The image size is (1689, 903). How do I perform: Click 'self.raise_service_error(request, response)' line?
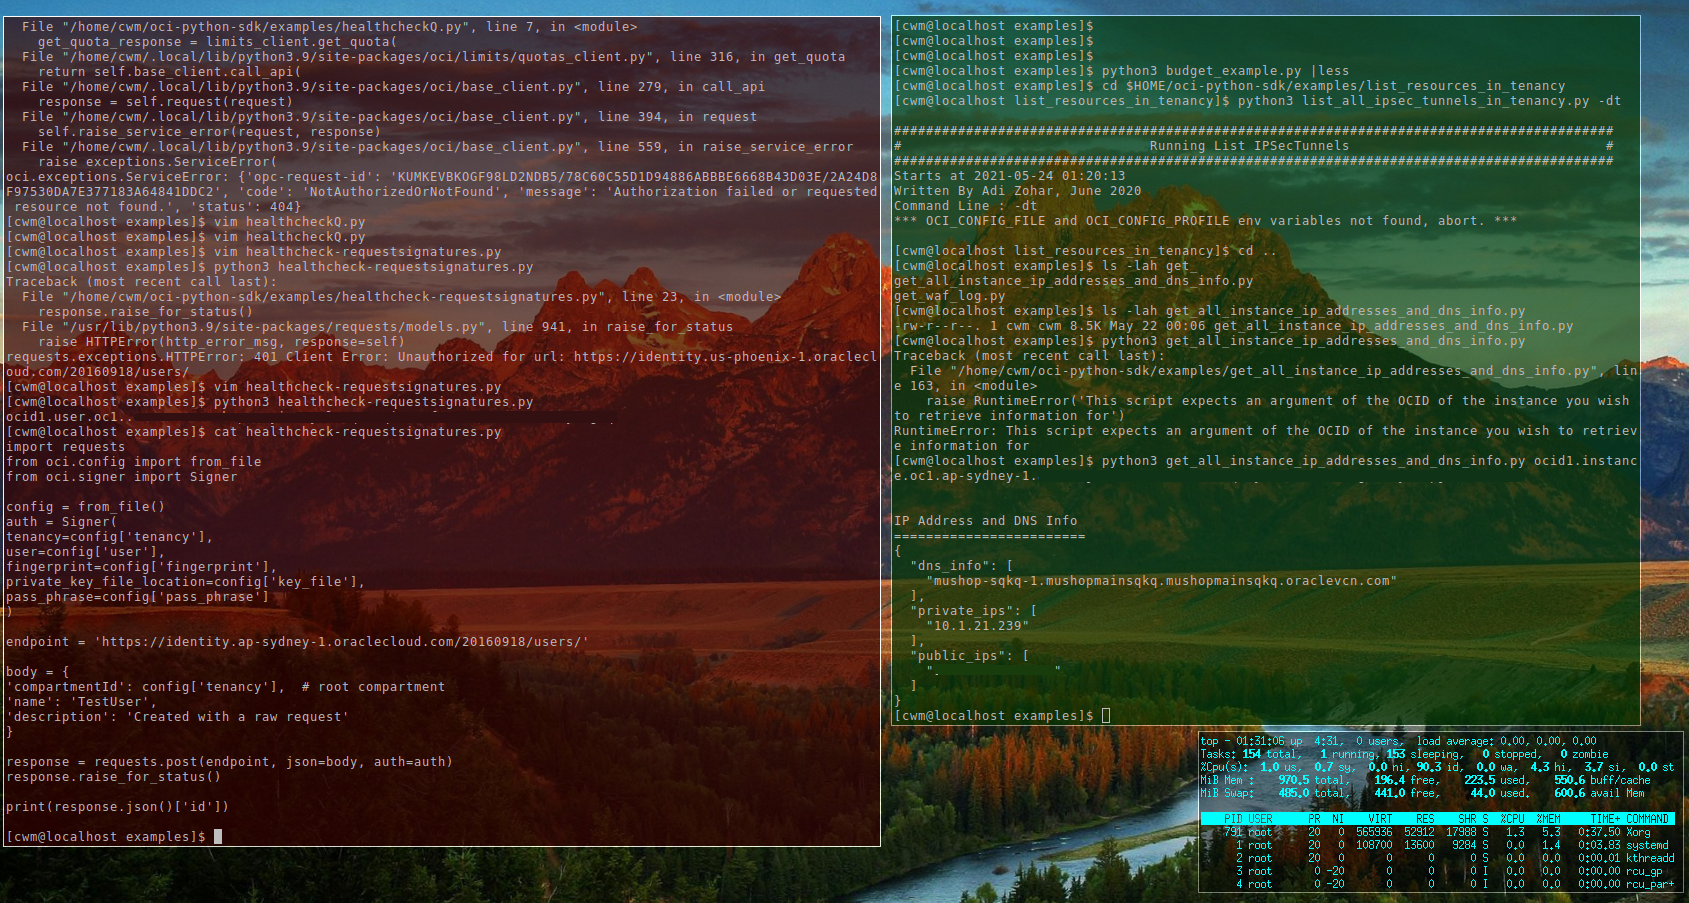tap(209, 132)
